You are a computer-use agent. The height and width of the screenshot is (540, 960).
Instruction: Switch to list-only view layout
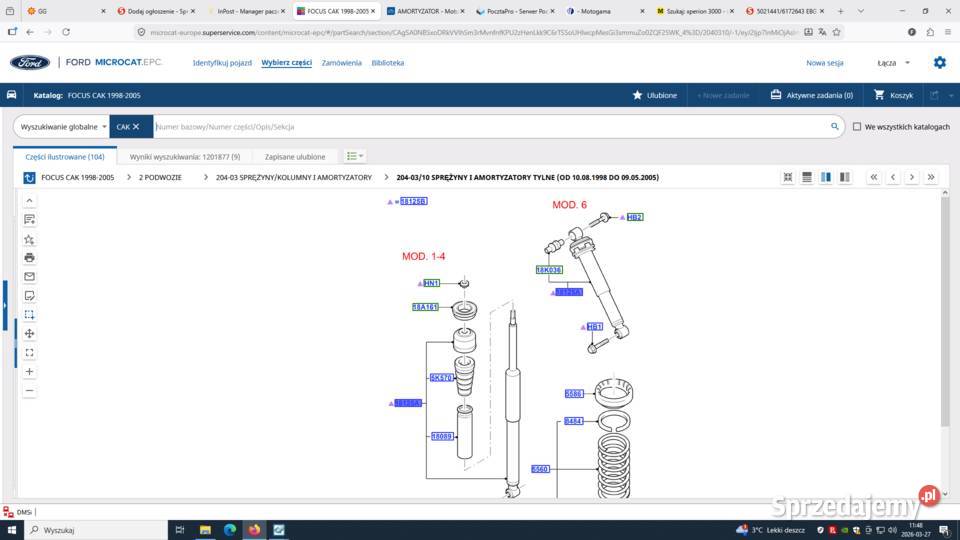point(807,177)
